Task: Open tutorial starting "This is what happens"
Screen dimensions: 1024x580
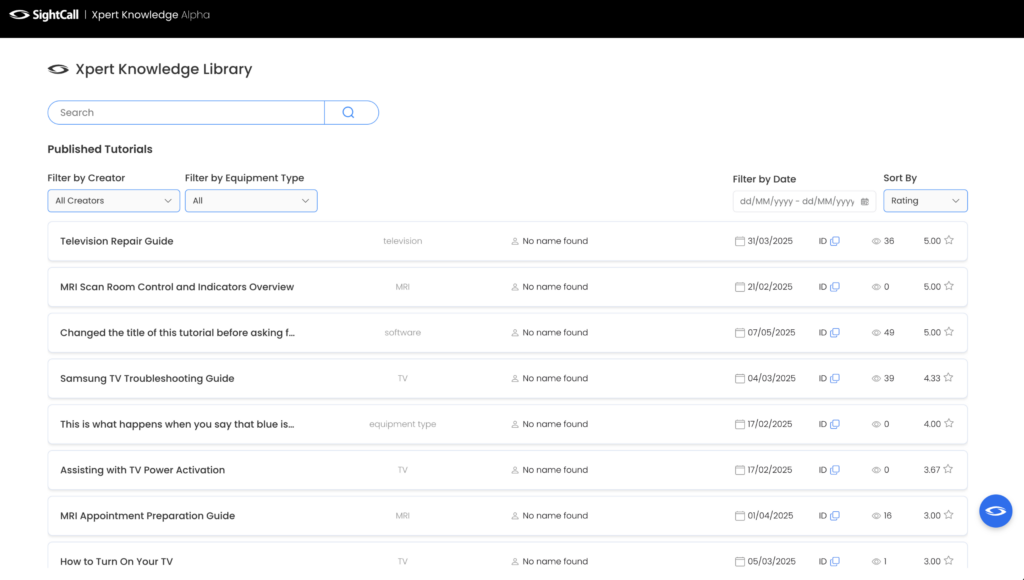Action: coord(177,424)
